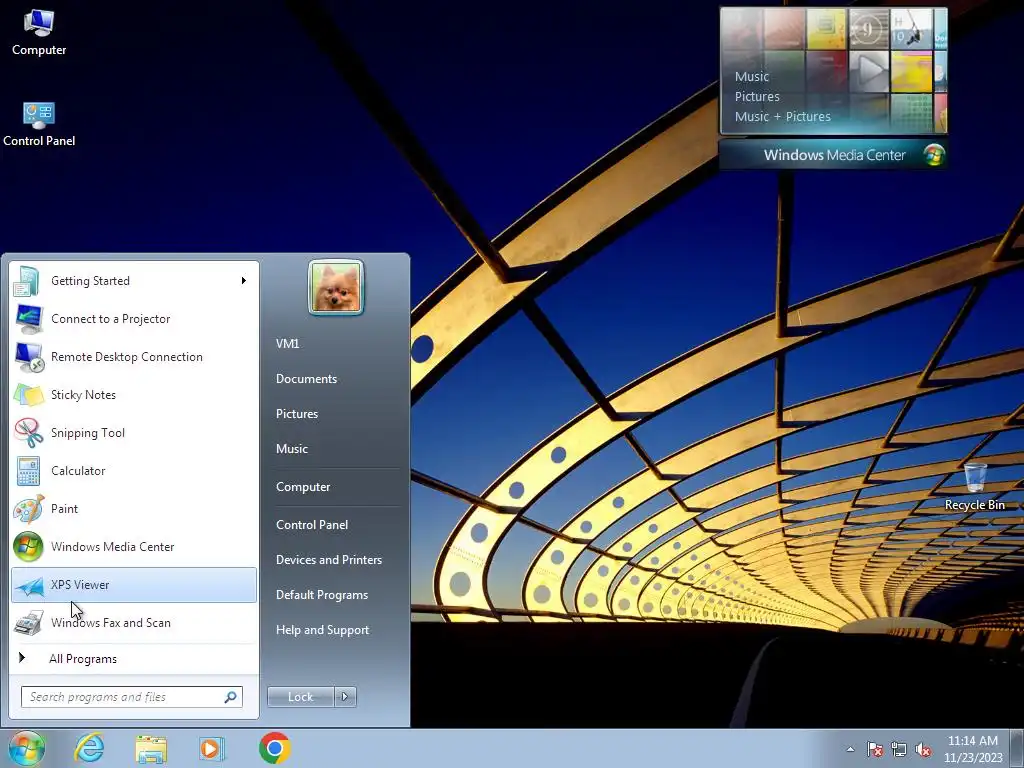Viewport: 1024px width, 768px height.
Task: Click the network tray icon
Action: 899,749
